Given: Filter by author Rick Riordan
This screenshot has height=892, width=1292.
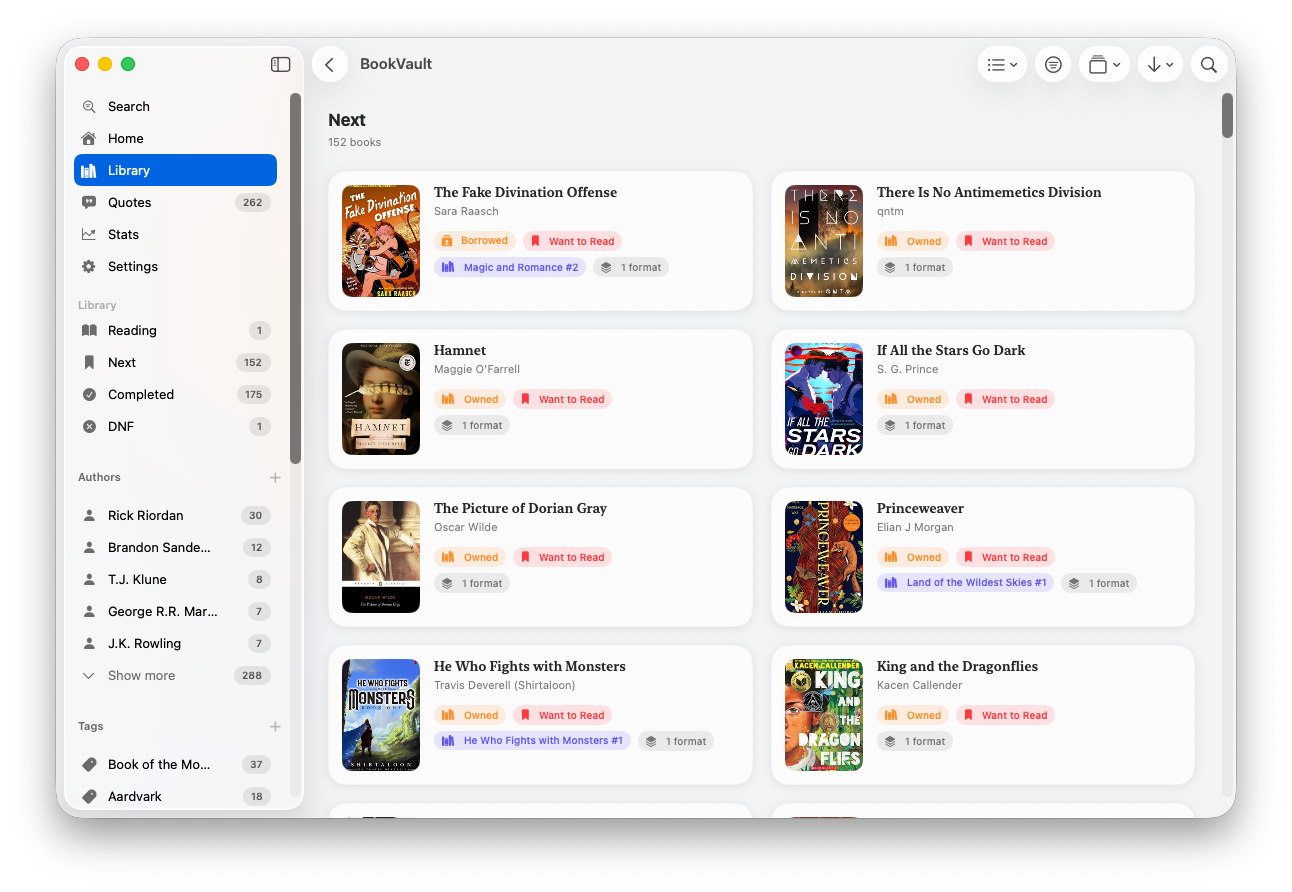Looking at the screenshot, I should pyautogui.click(x=175, y=515).
